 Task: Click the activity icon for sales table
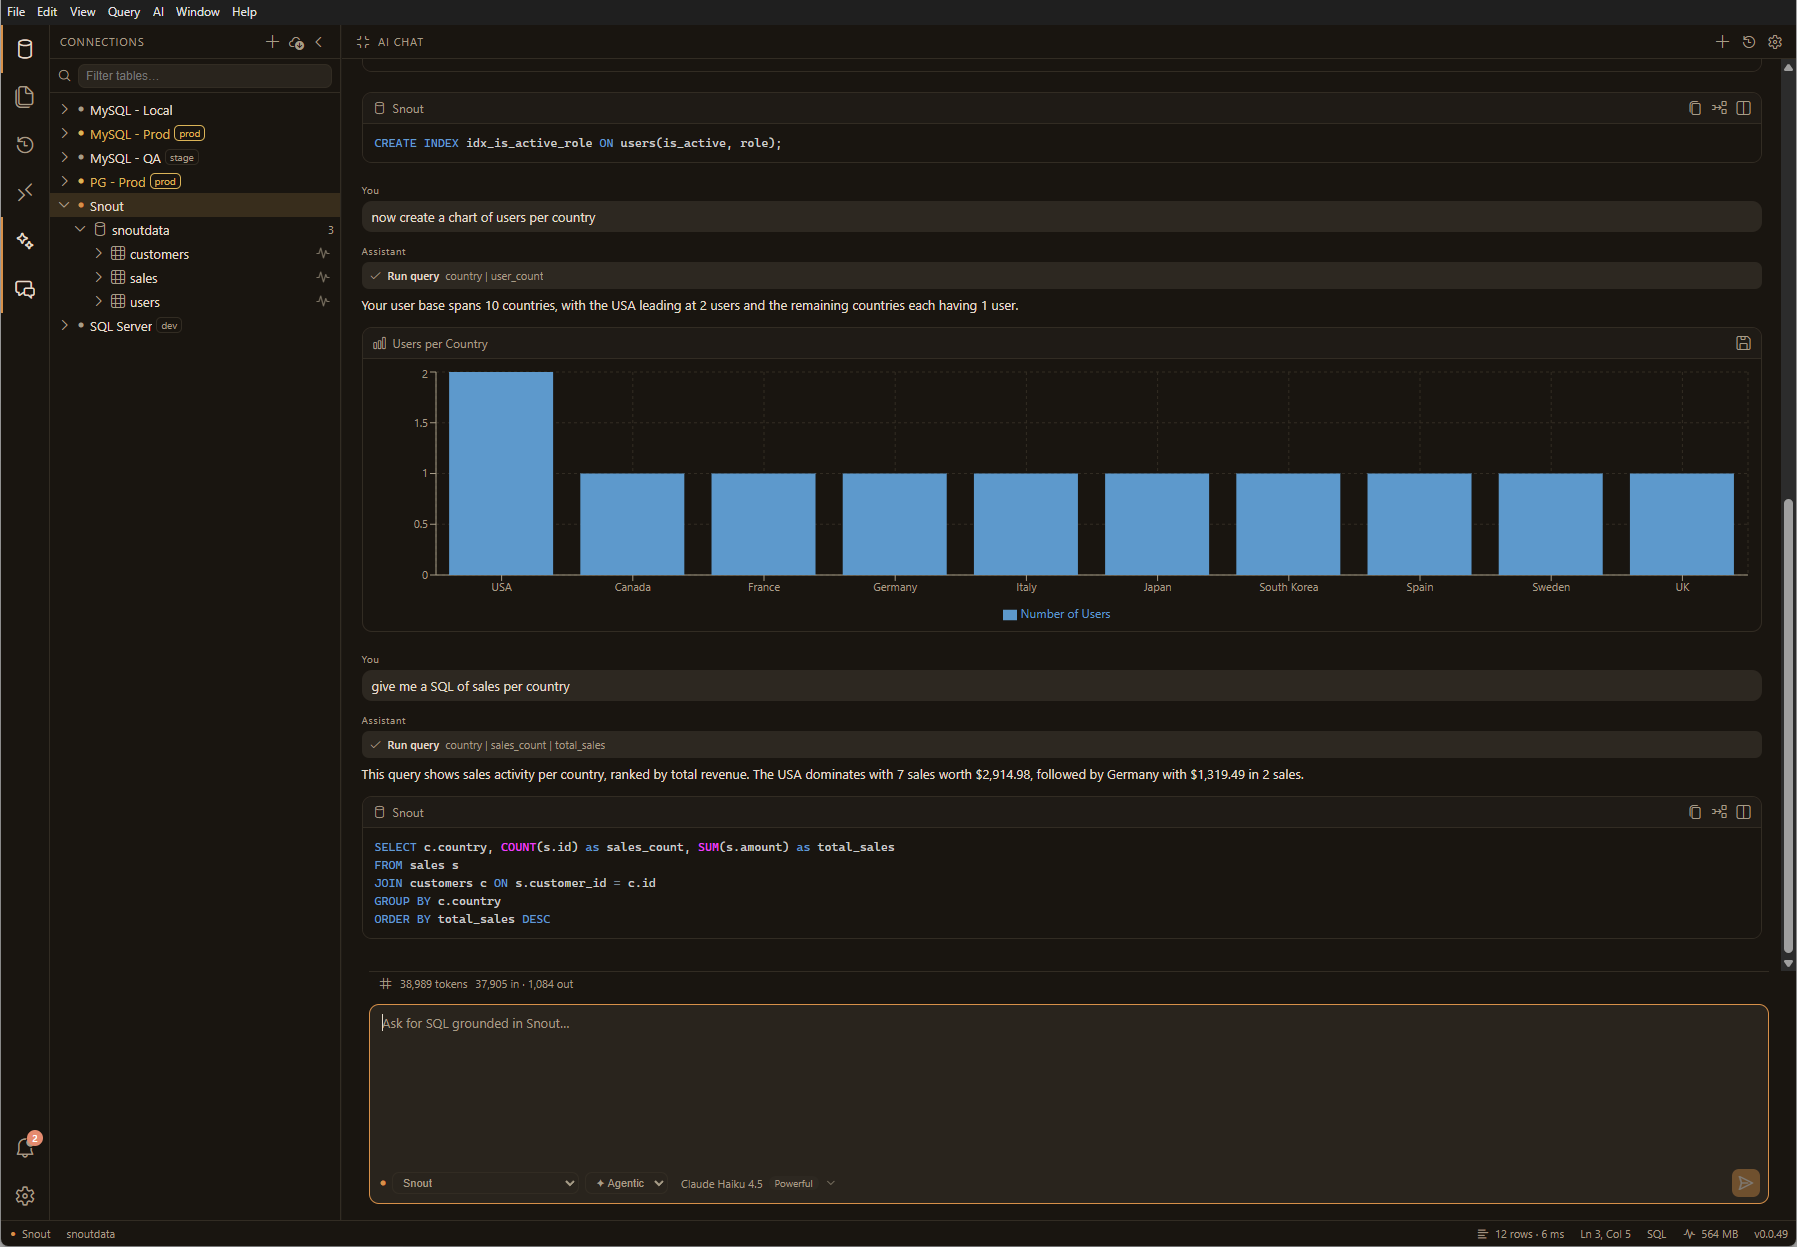323,278
